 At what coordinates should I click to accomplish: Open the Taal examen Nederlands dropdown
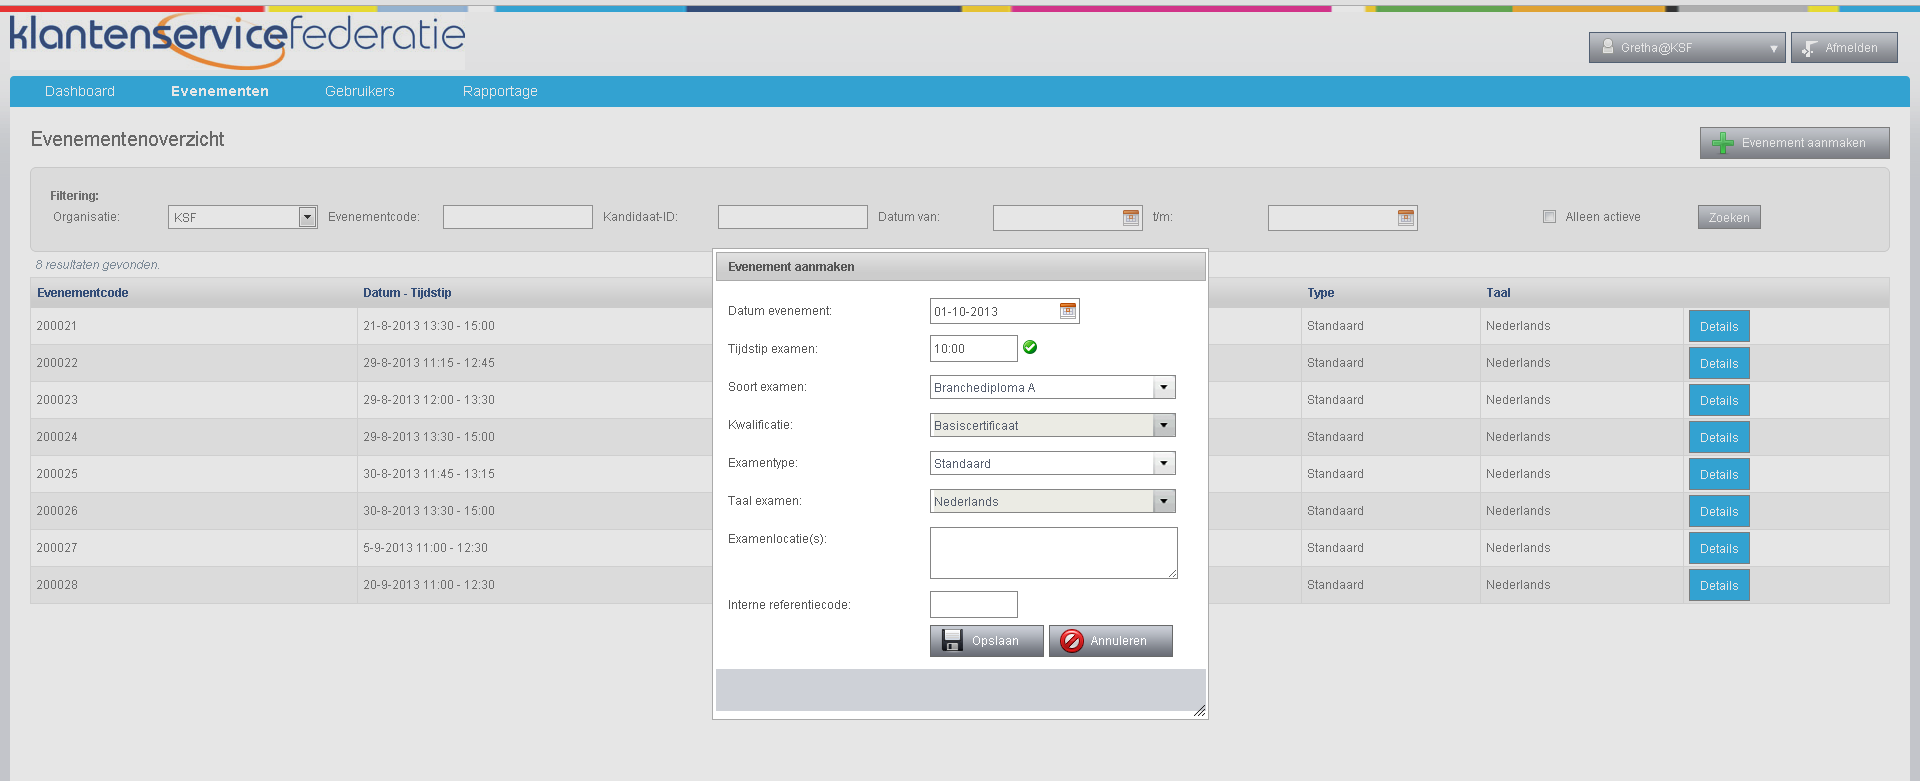click(1164, 501)
